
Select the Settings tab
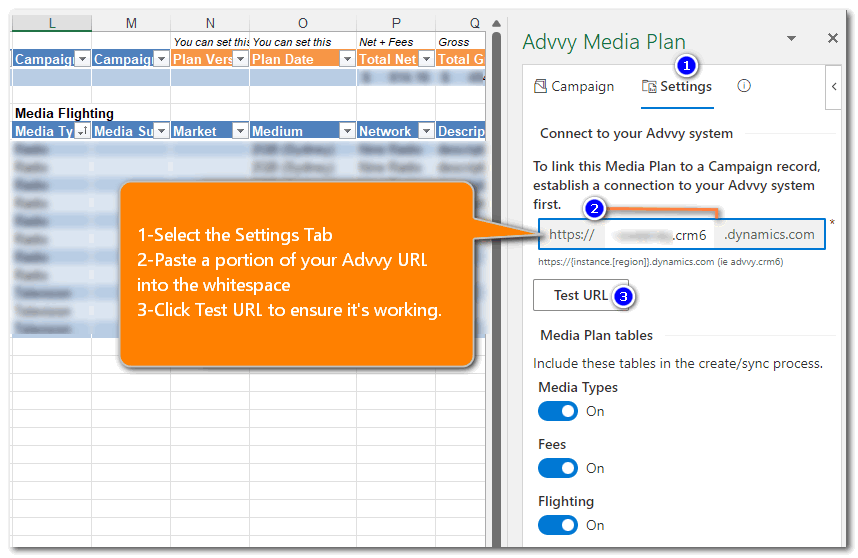677,86
